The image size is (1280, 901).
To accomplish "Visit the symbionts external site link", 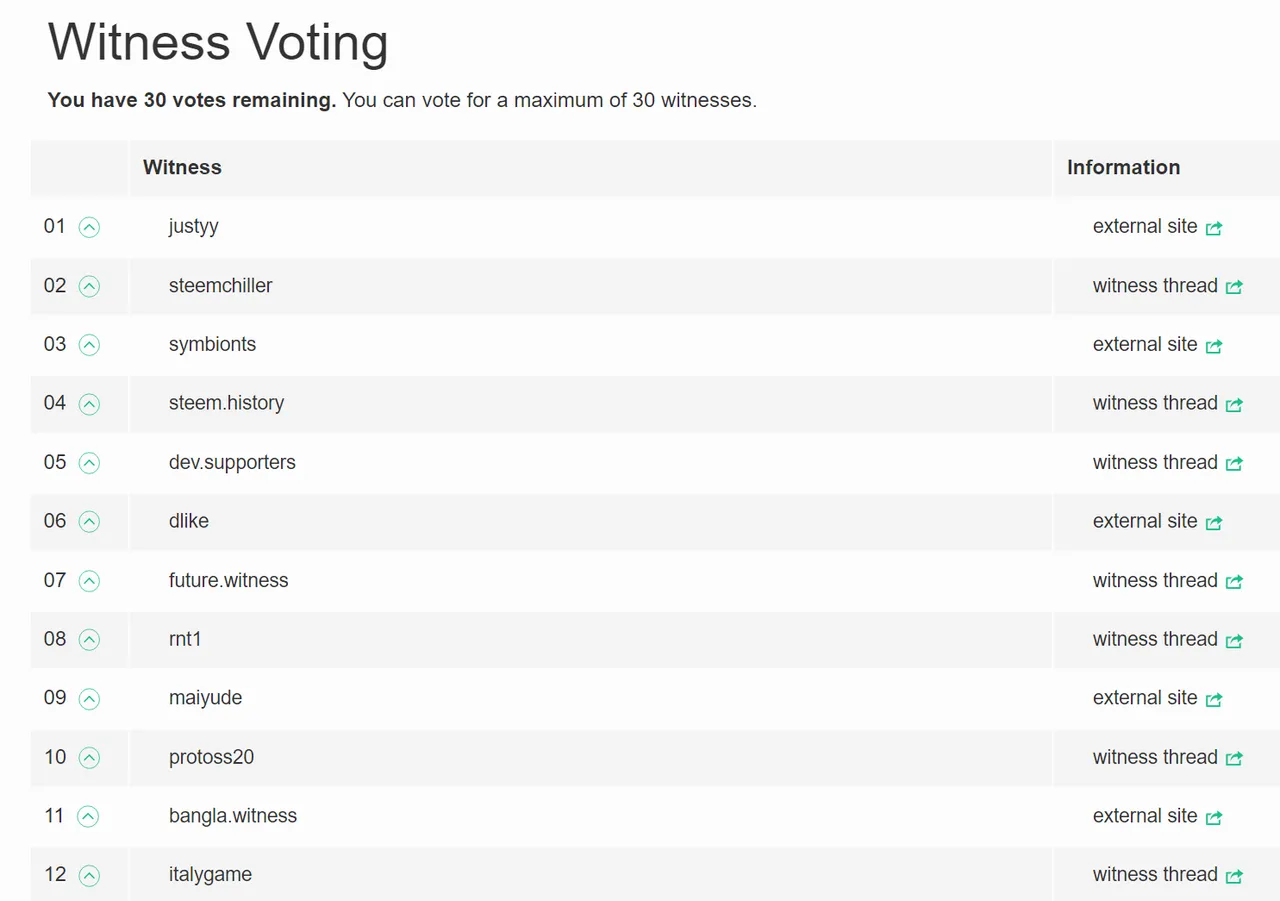I will click(x=1145, y=344).
